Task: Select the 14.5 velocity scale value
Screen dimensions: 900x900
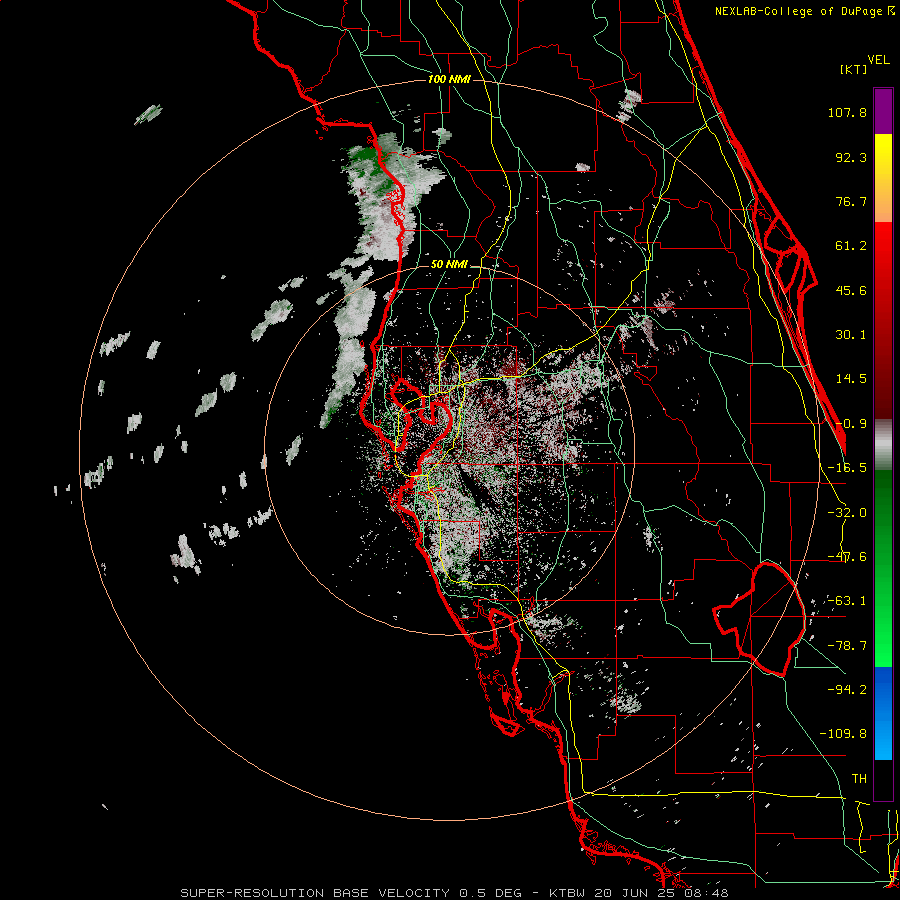Action: pos(851,379)
